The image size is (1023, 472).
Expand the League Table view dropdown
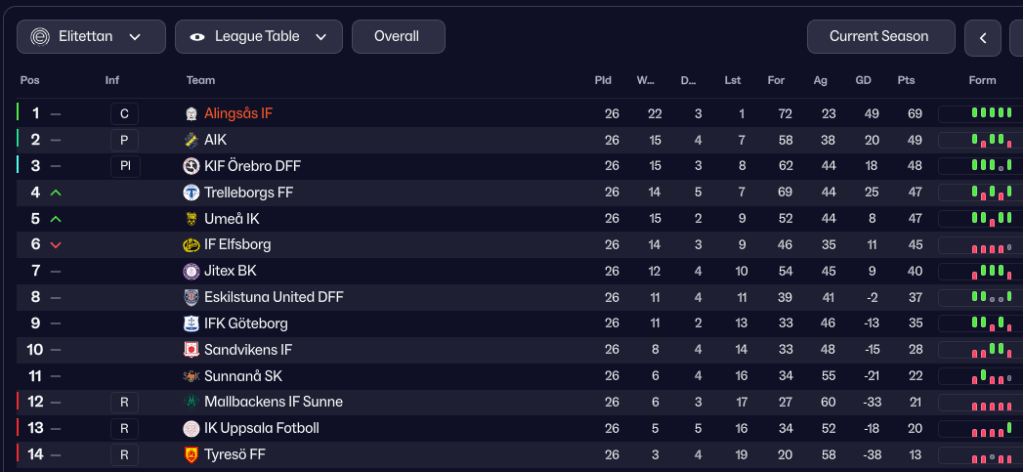[258, 37]
